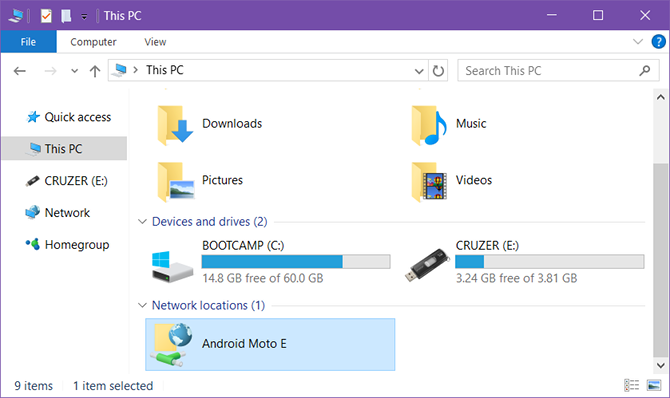Image resolution: width=670 pixels, height=398 pixels.
Task: Click the "1 item selected" status text
Action: click(113, 386)
